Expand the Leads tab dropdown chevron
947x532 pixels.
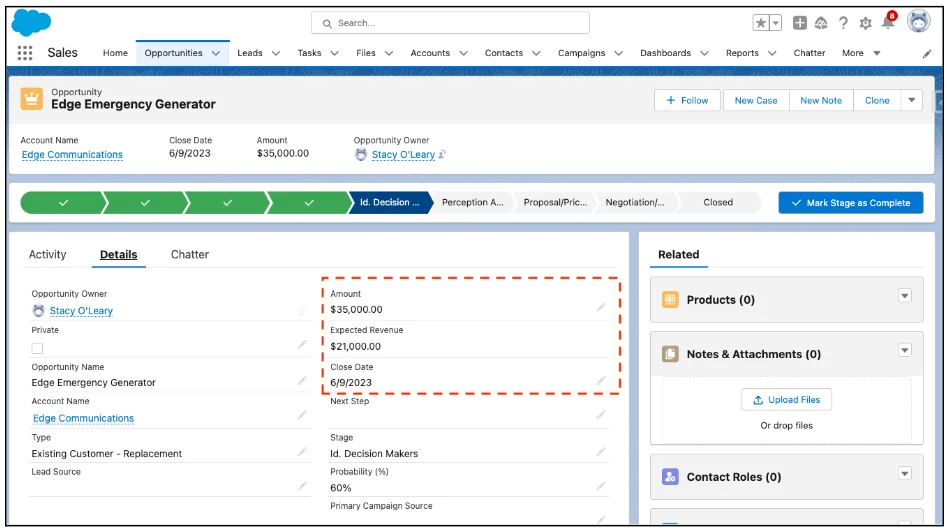[275, 53]
